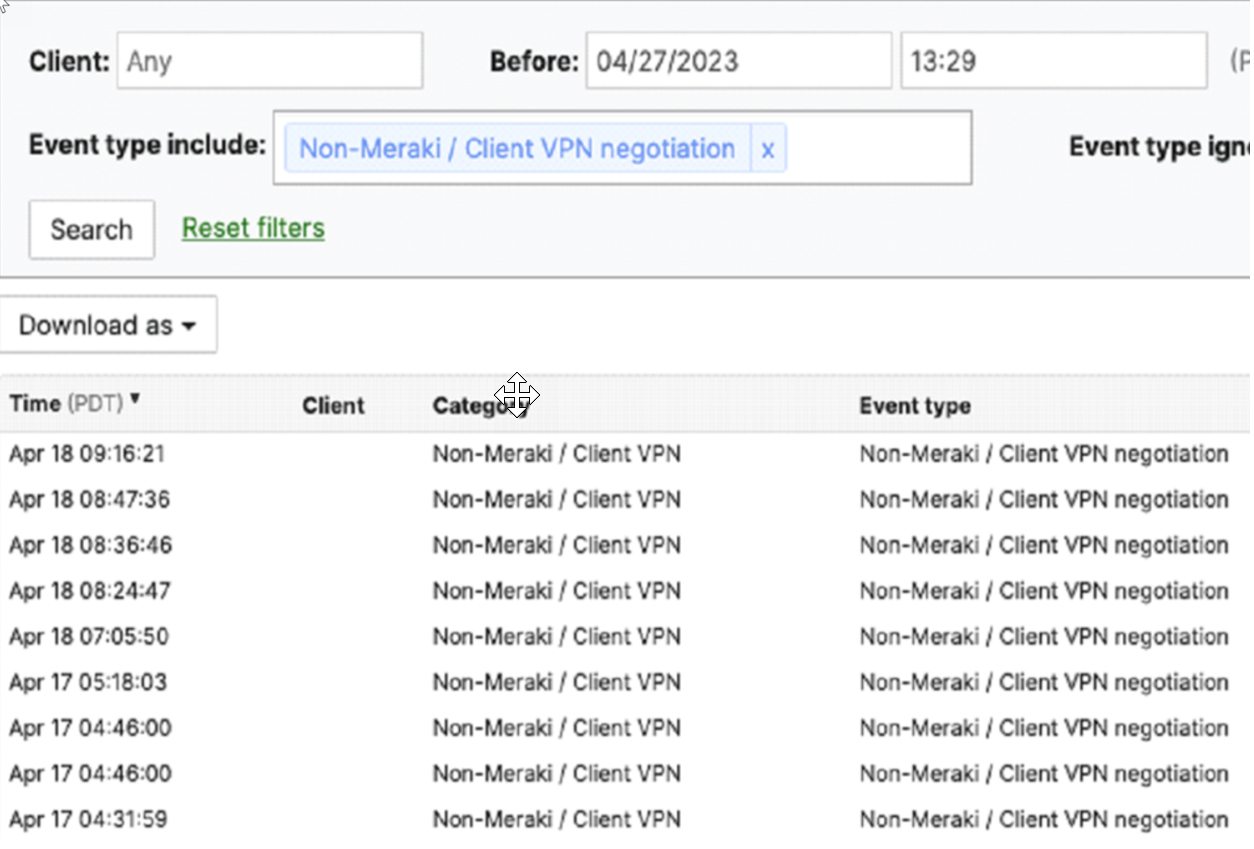The height and width of the screenshot is (849, 1254).
Task: Open the Download as dropdown
Action: pyautogui.click(x=107, y=325)
